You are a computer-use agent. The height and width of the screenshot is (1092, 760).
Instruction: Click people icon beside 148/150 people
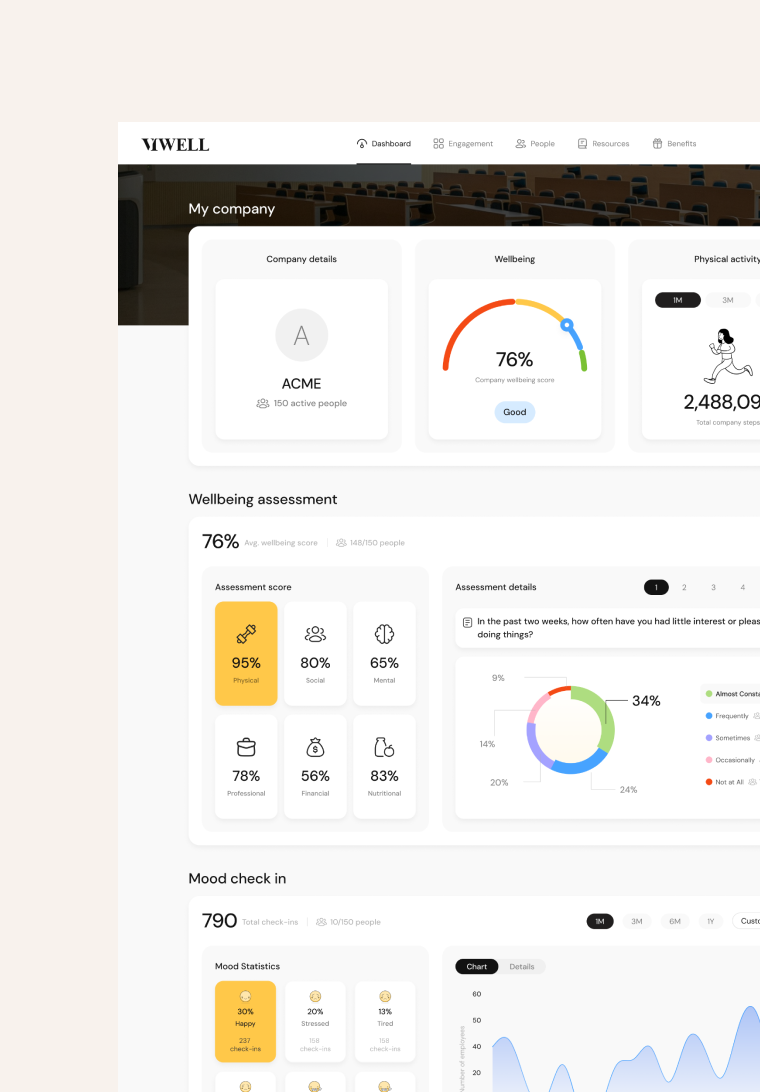[x=341, y=543]
